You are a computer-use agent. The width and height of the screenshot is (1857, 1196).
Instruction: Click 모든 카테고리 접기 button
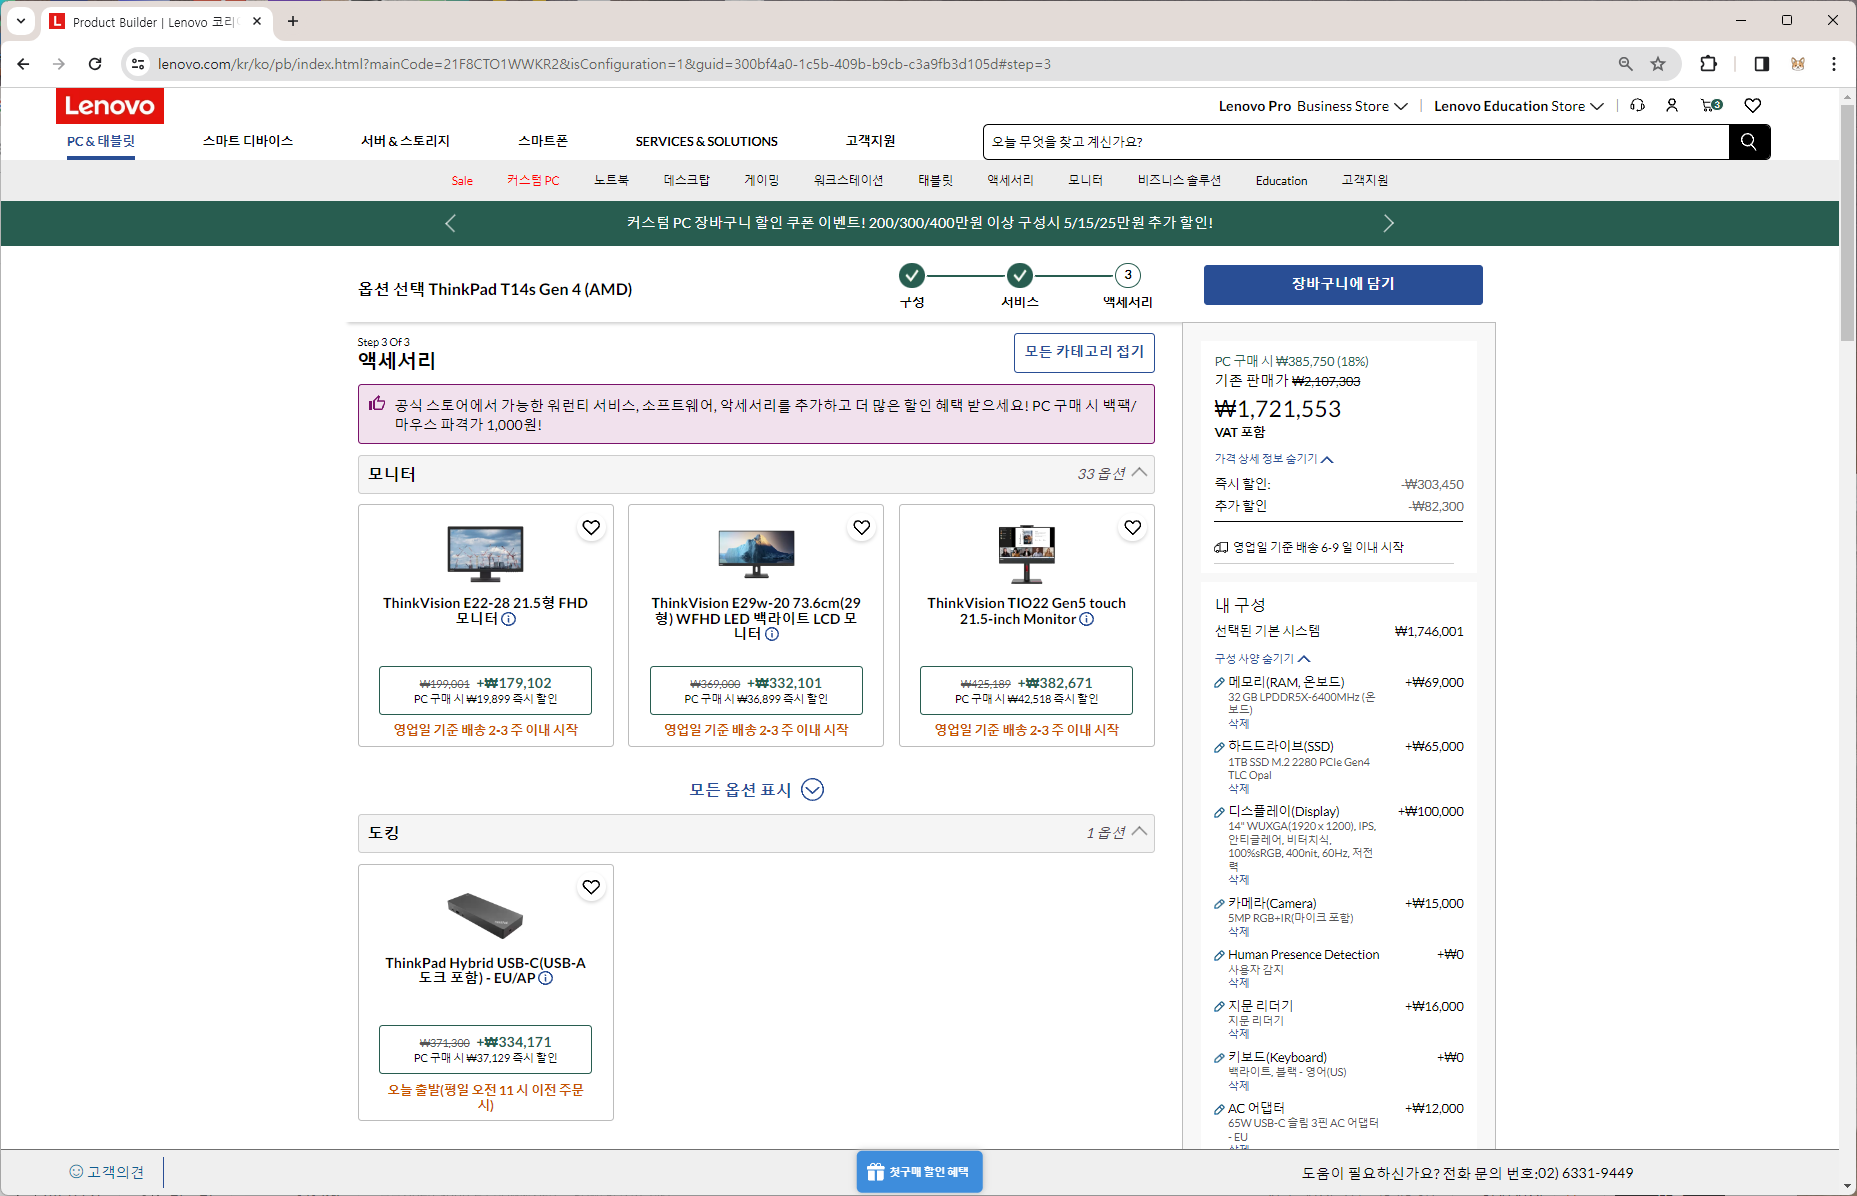click(1084, 352)
